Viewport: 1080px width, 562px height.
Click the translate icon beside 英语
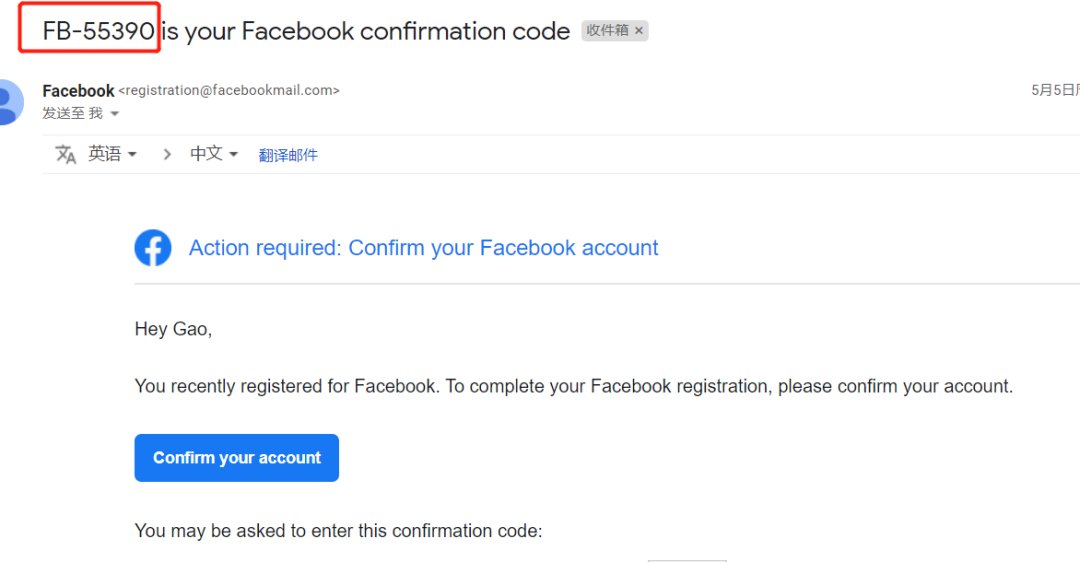[66, 154]
